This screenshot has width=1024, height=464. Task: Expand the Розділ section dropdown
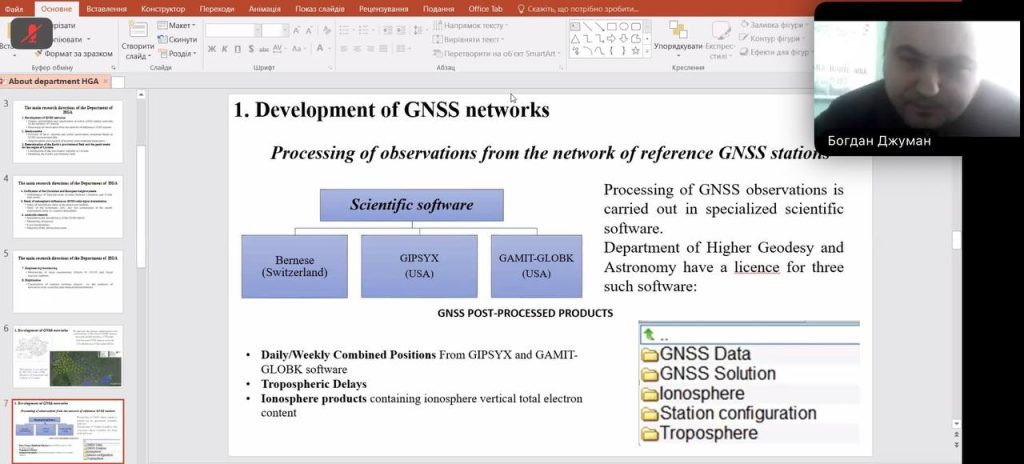point(180,54)
